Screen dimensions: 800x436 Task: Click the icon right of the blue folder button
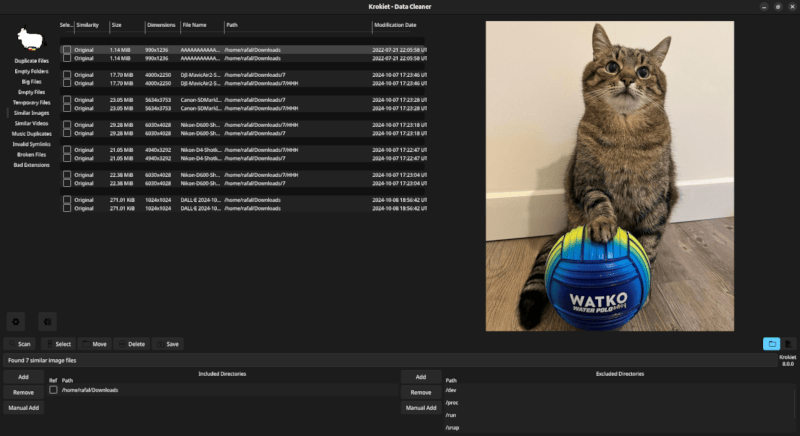pos(788,343)
